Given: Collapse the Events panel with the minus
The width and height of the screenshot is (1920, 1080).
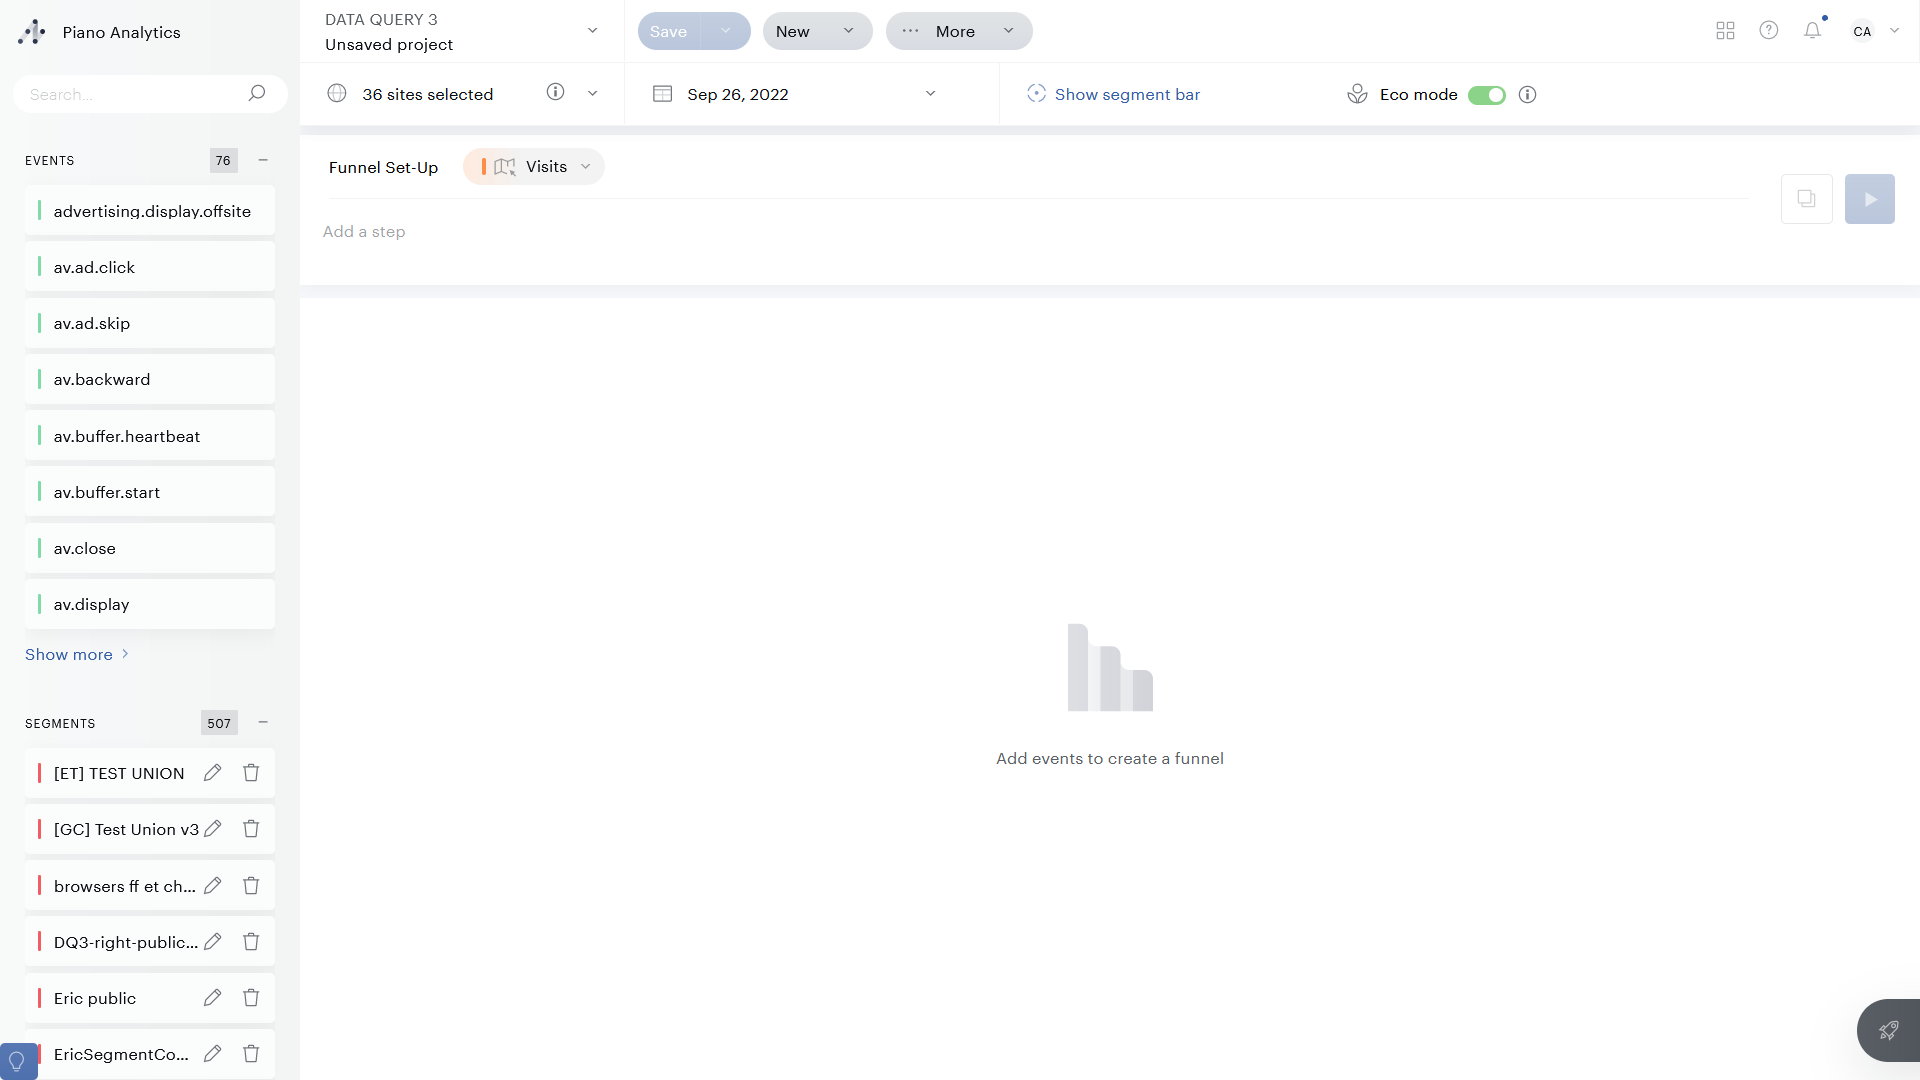Looking at the screenshot, I should click(263, 160).
